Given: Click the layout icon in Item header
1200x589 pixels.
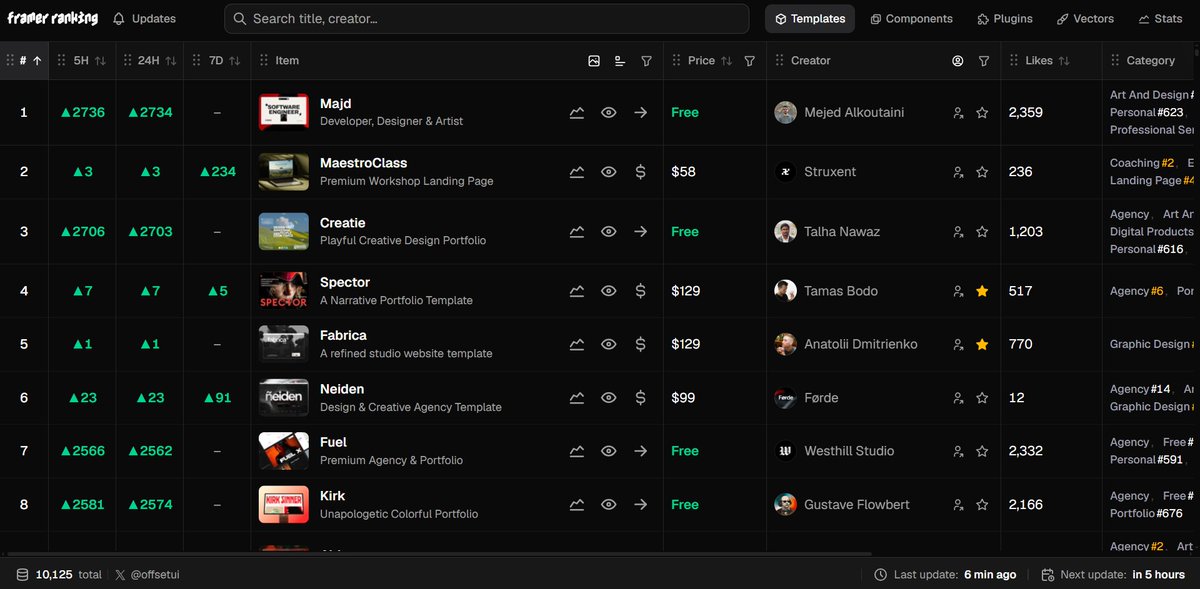Looking at the screenshot, I should pyautogui.click(x=620, y=61).
